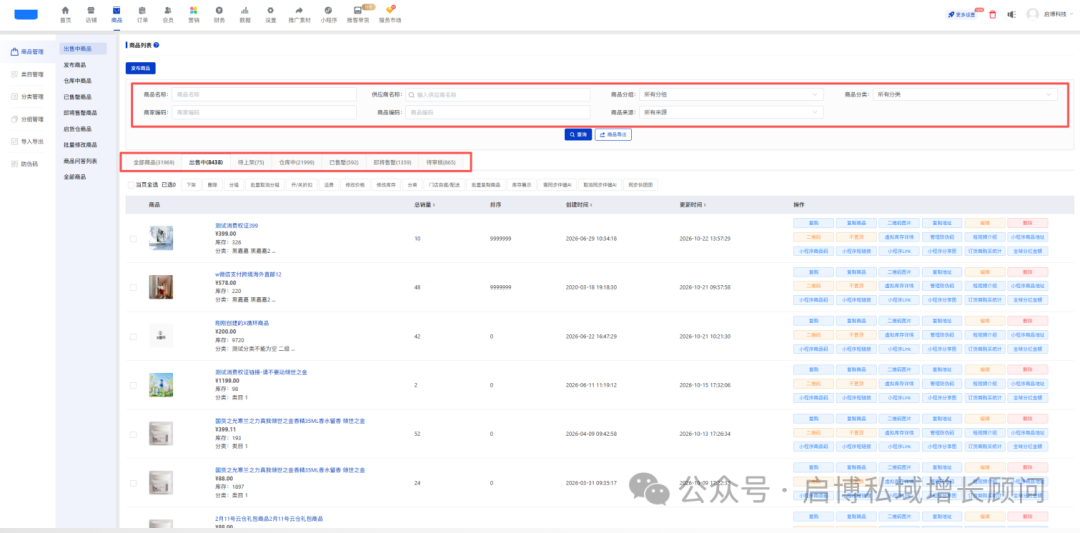Check the row checkbox for the ¥200.00 product
Viewport: 1080px width, 533px height.
point(133,336)
